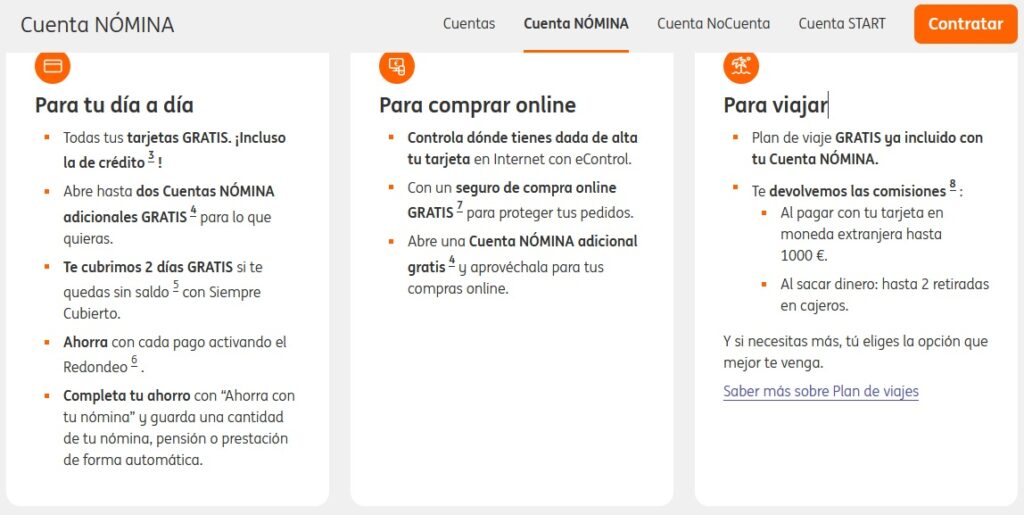Click the orange Contratar button
Screen dimensions: 1024x515
[x=965, y=24]
